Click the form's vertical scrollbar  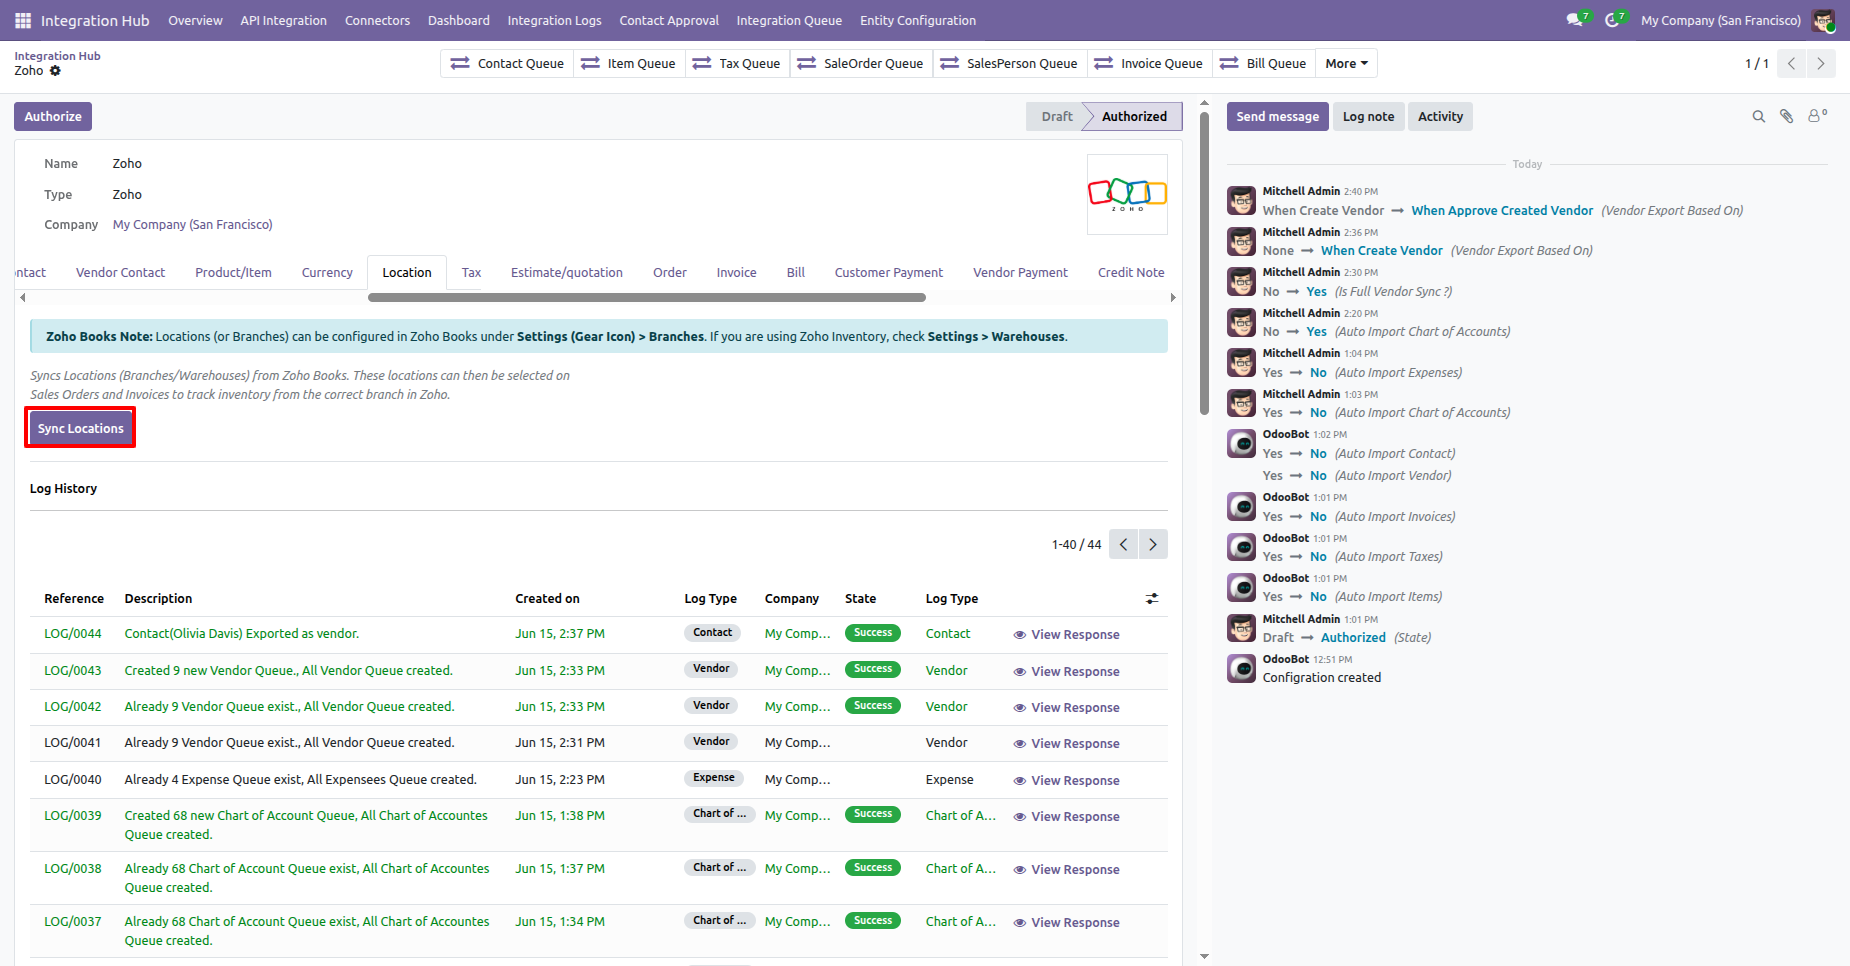tap(1205, 263)
